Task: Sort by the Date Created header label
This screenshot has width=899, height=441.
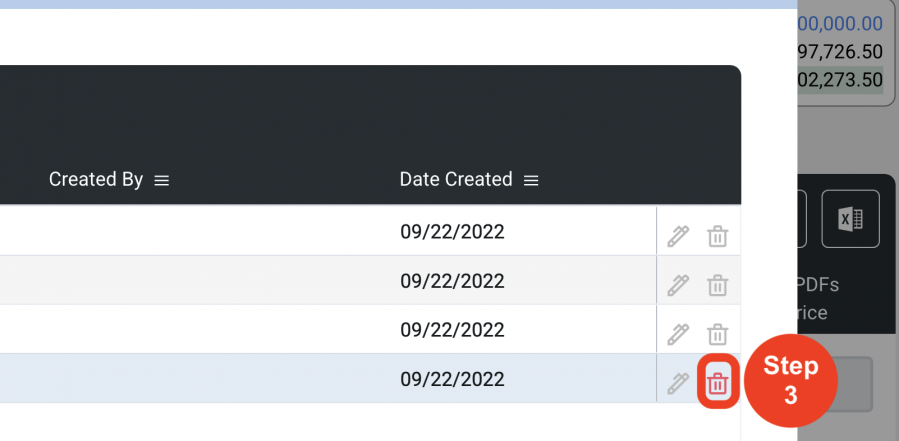Action: 456,179
